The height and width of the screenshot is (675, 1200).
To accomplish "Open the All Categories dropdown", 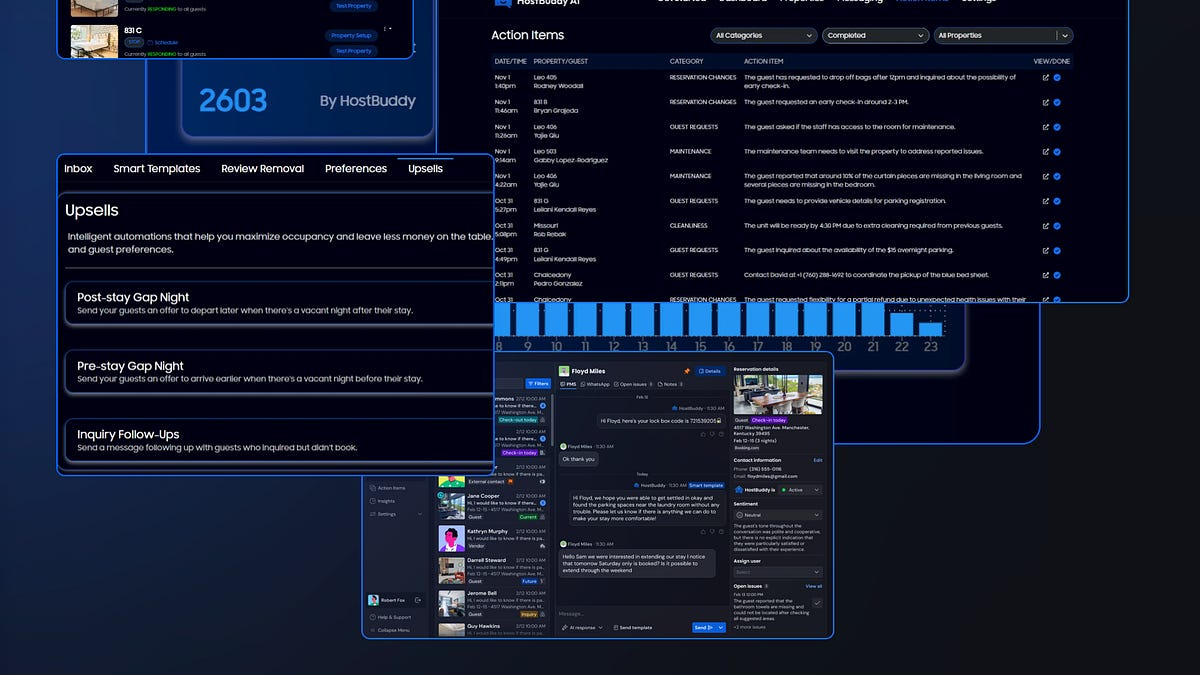I will 765,35.
